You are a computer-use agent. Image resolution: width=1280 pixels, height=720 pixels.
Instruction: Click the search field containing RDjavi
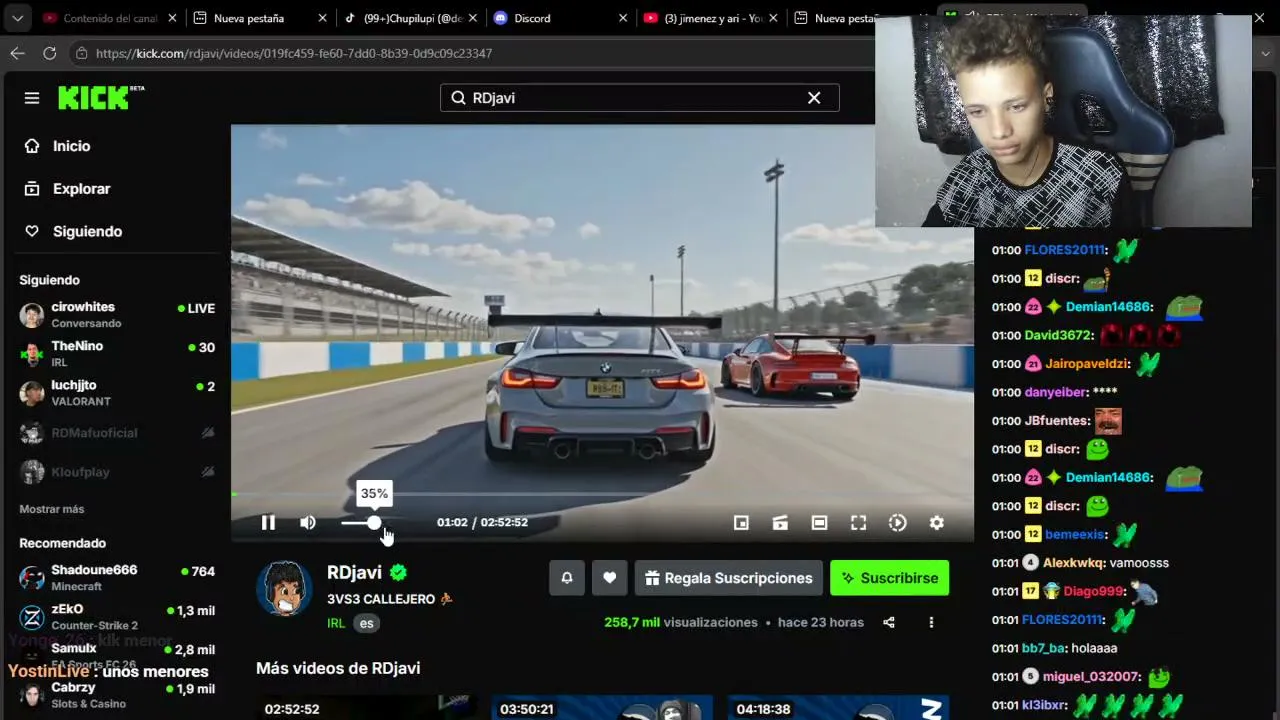point(639,98)
